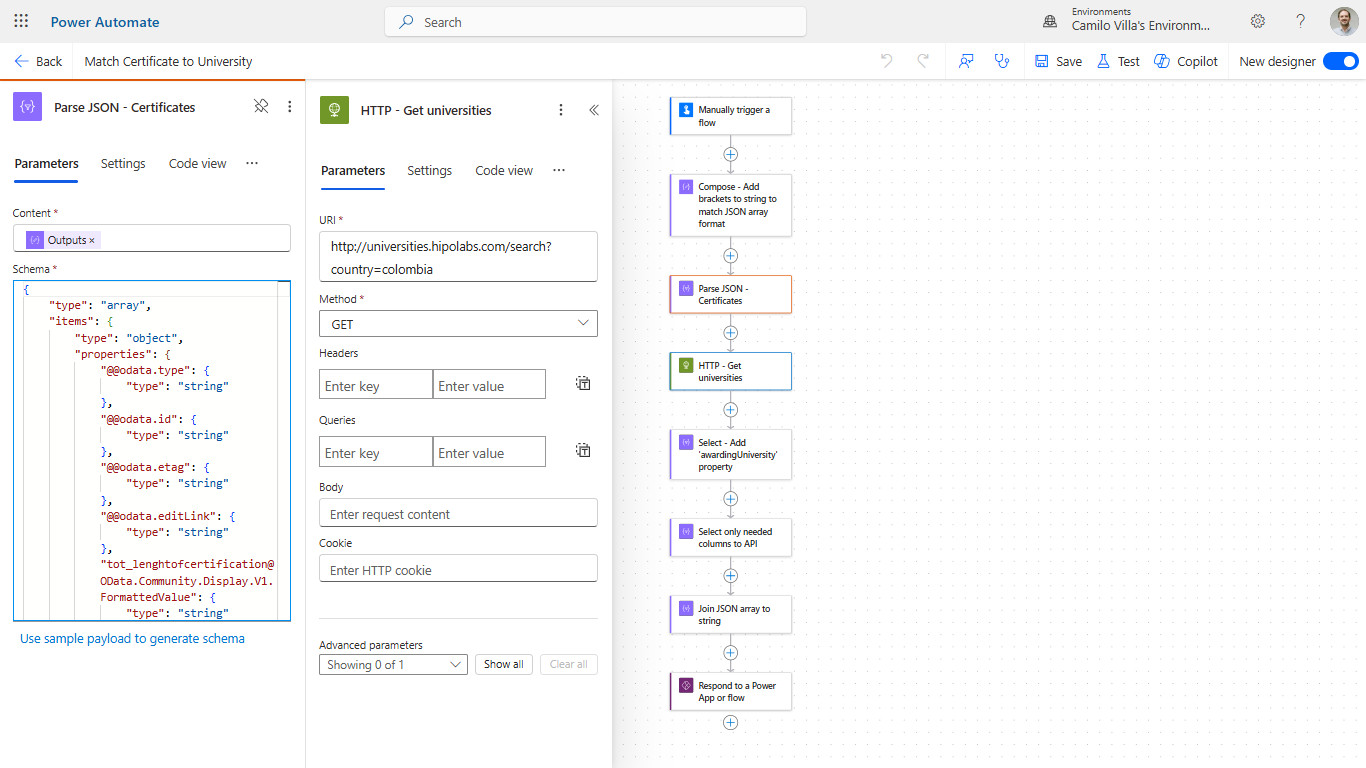The image size is (1366, 768).
Task: Open the Flow checker stethoscope icon
Action: (1001, 61)
